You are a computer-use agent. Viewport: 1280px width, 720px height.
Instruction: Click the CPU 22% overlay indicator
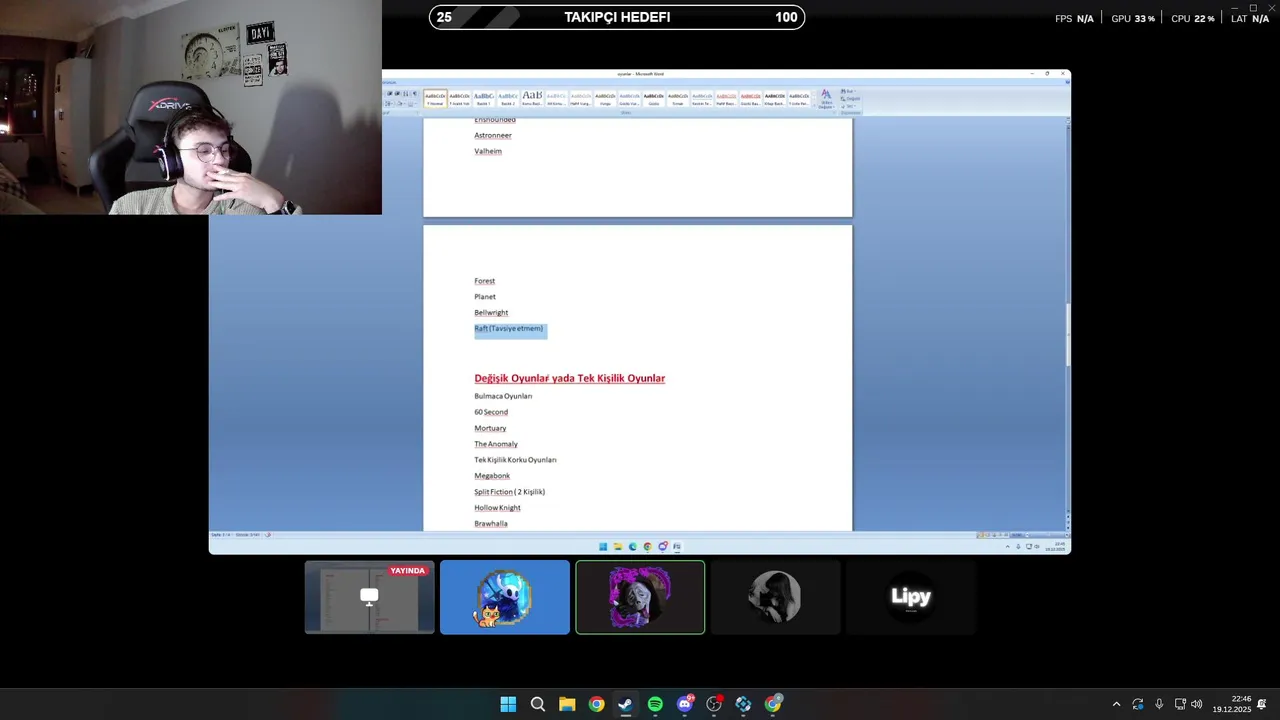click(x=1193, y=18)
